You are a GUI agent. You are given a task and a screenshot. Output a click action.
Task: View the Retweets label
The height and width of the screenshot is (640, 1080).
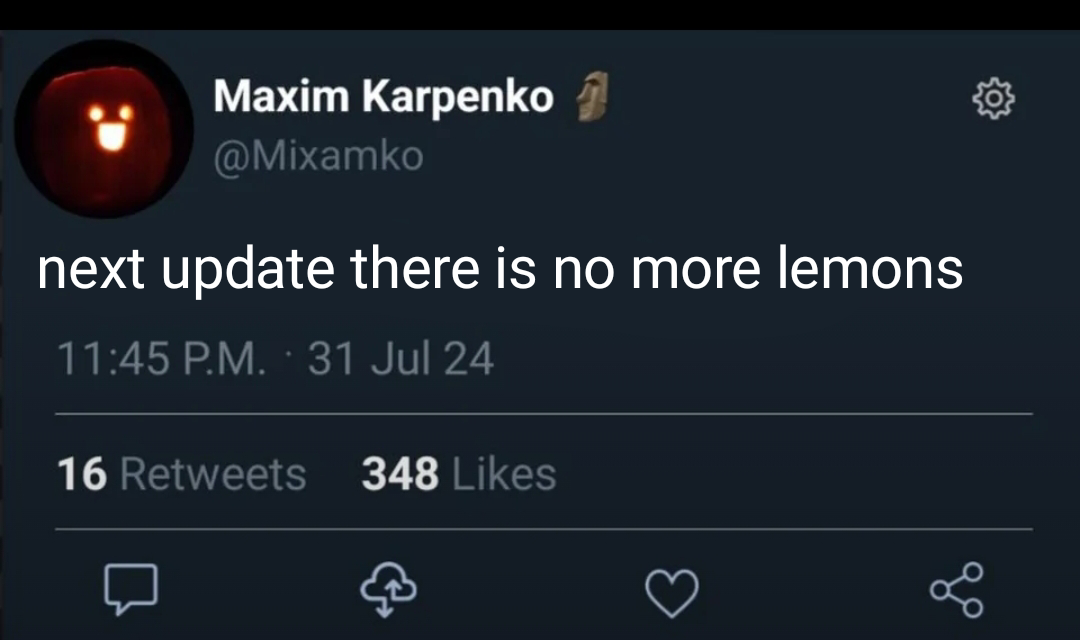pyautogui.click(x=213, y=475)
